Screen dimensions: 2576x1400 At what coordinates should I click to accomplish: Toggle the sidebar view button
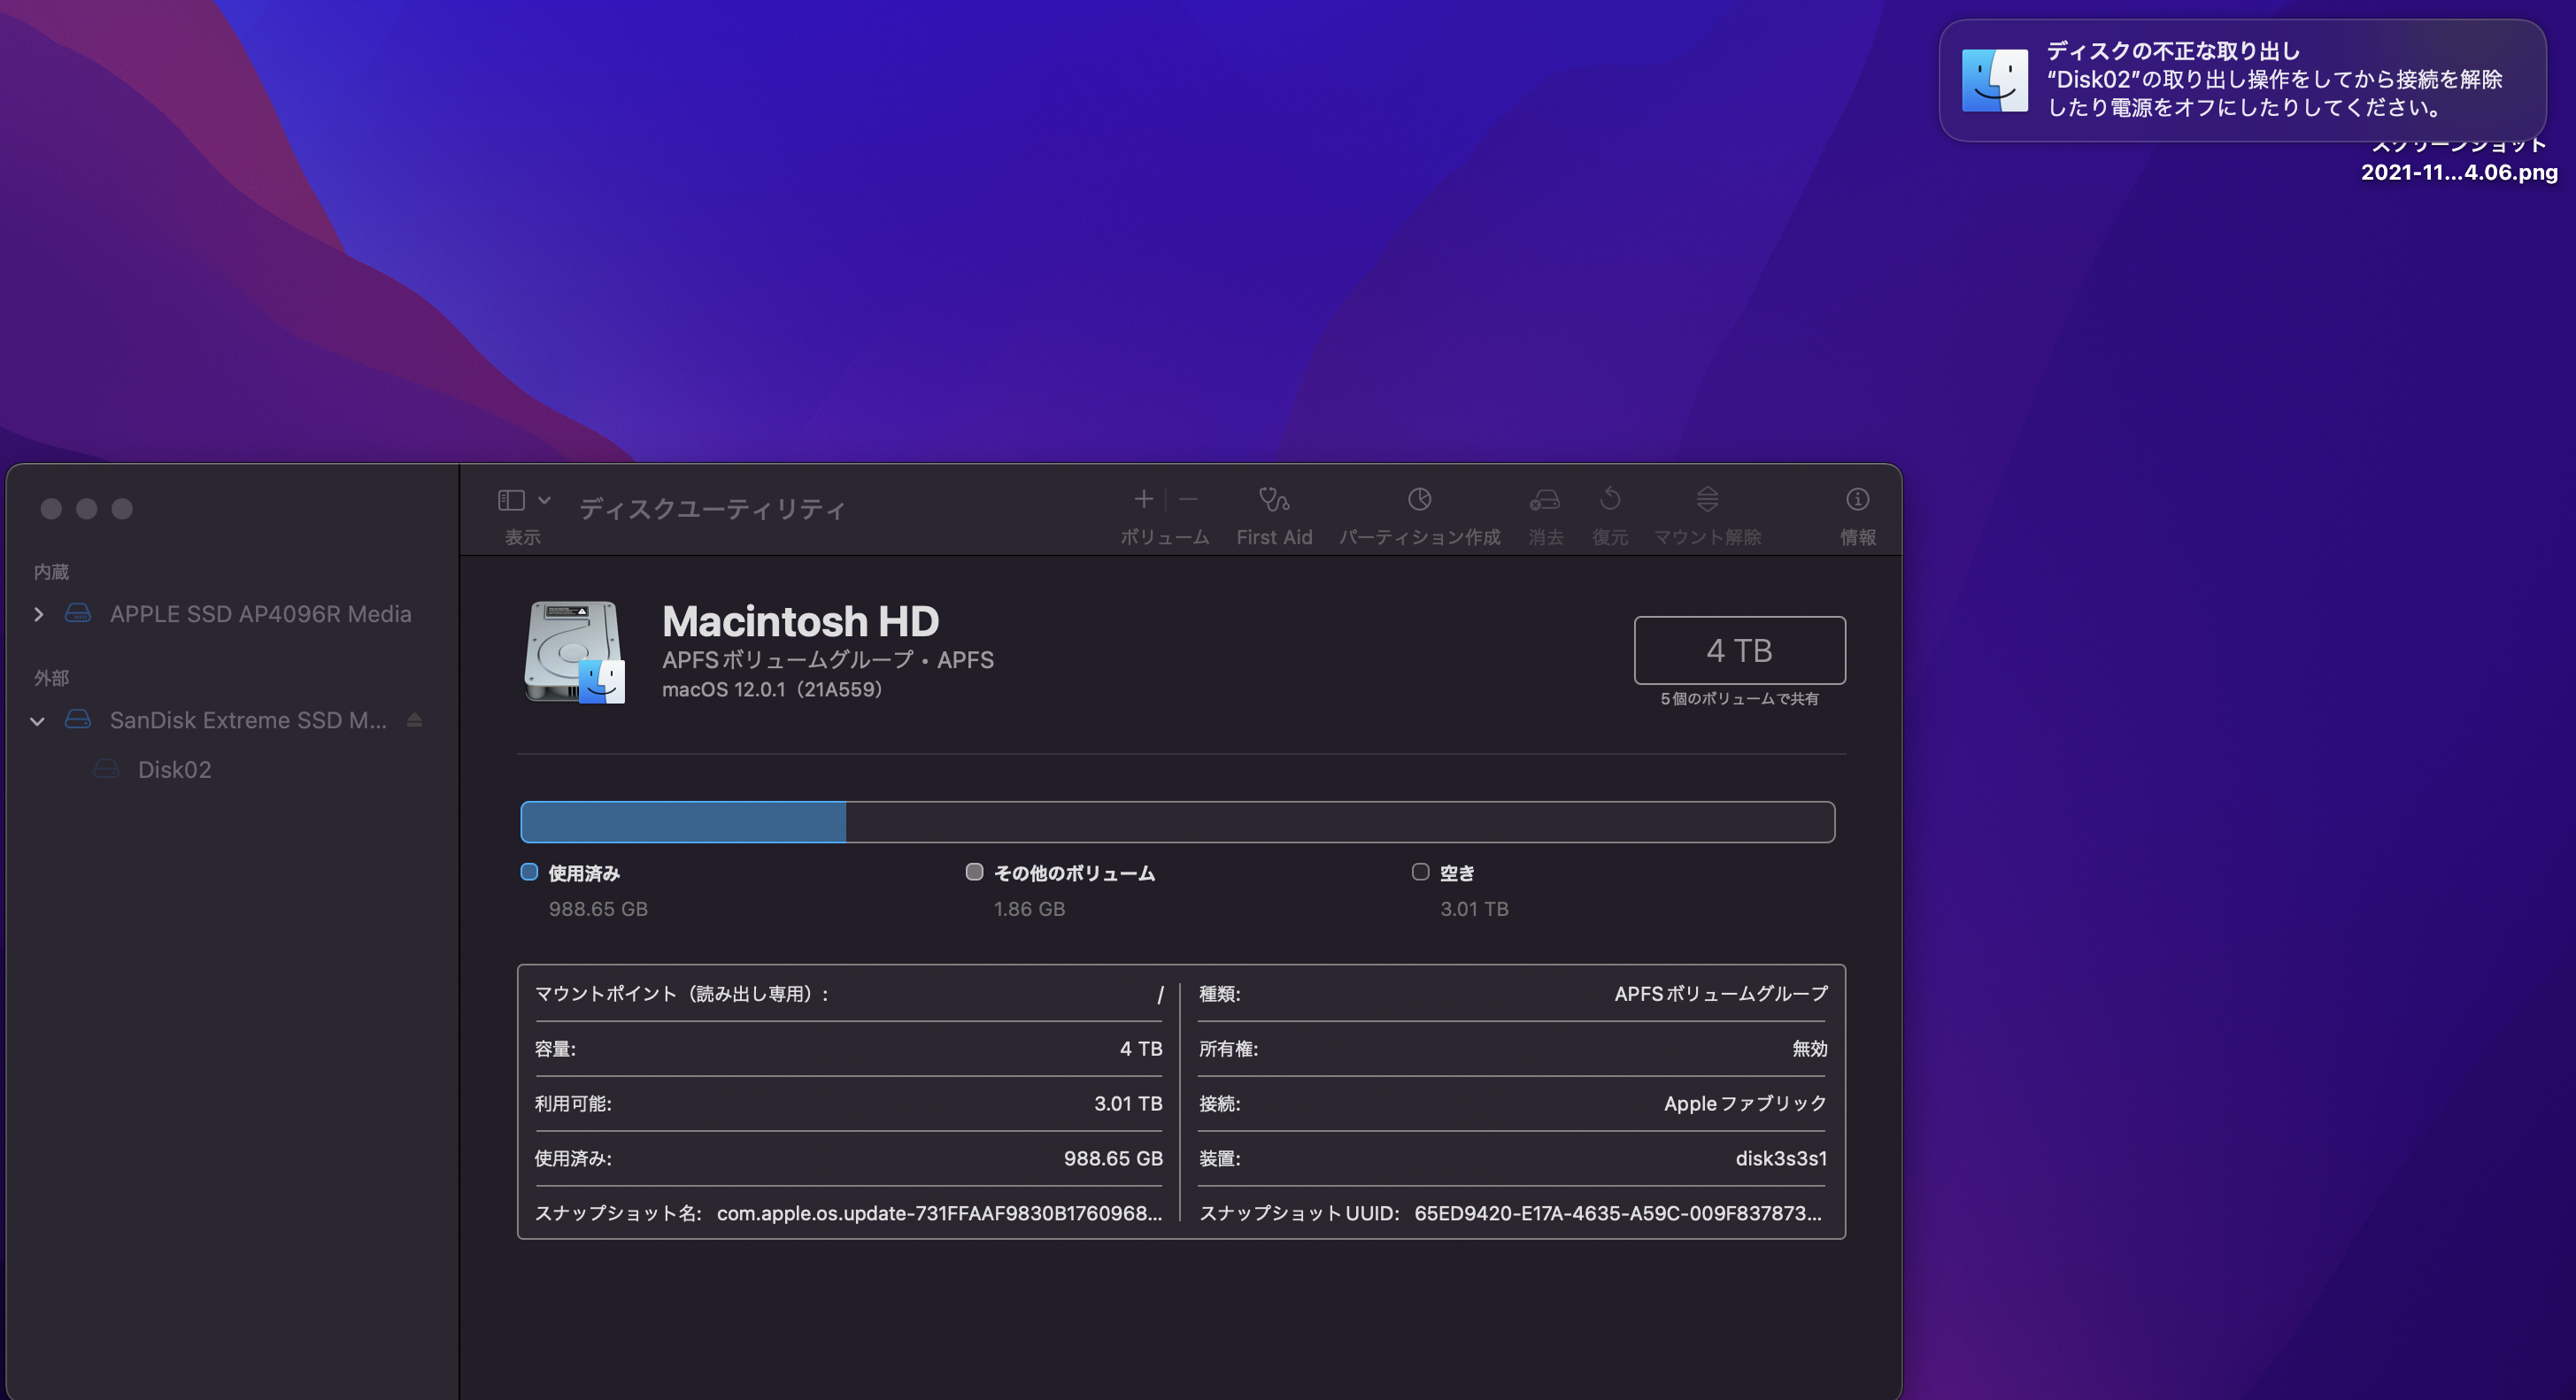(x=511, y=500)
